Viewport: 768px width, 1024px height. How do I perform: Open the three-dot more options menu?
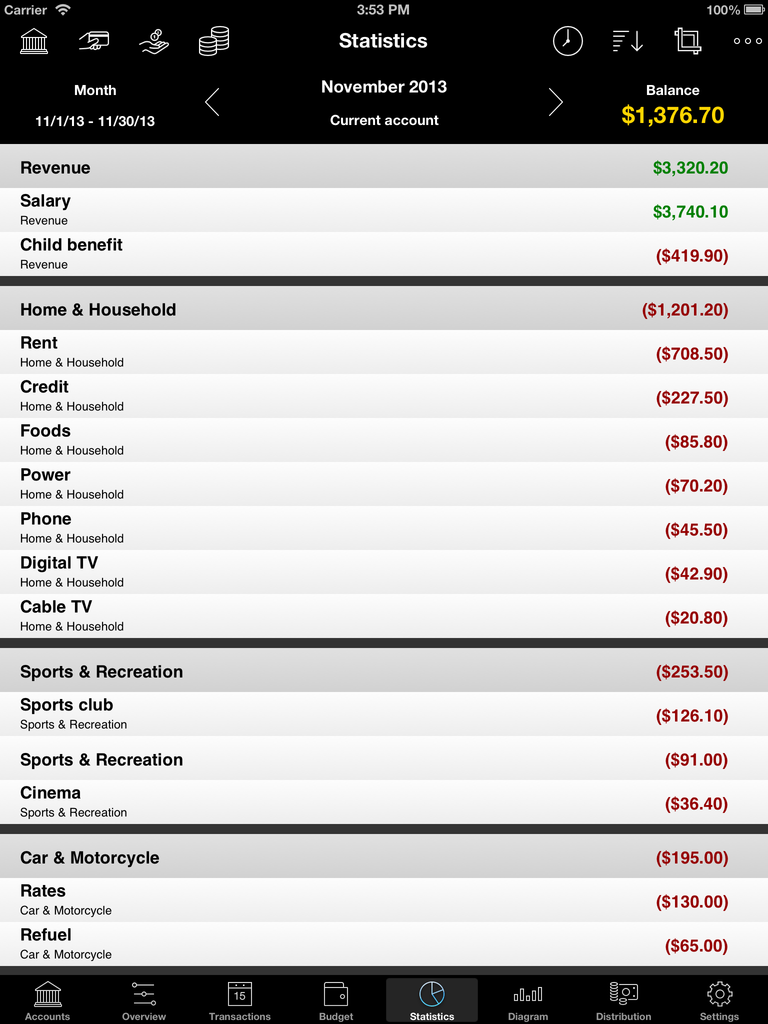[748, 41]
